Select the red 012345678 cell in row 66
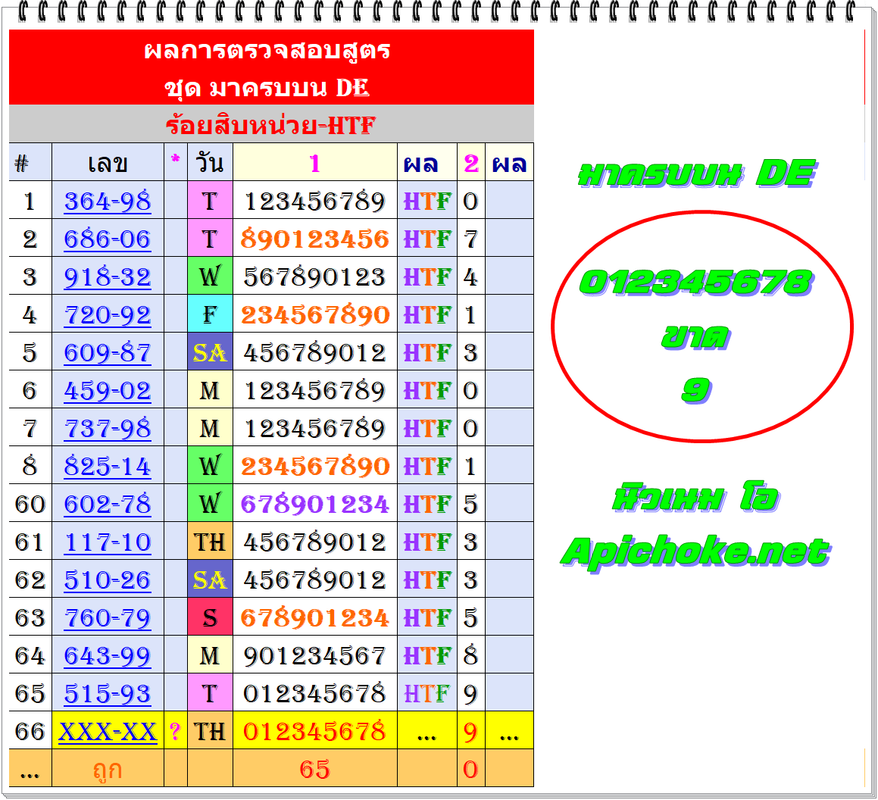Viewport: 878px width, 800px height. tap(315, 731)
